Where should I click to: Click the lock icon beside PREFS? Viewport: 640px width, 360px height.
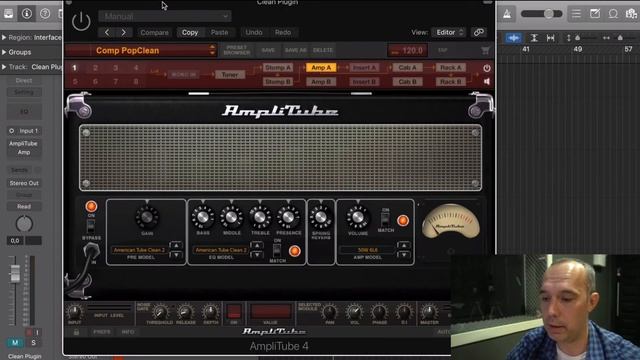tap(76, 332)
